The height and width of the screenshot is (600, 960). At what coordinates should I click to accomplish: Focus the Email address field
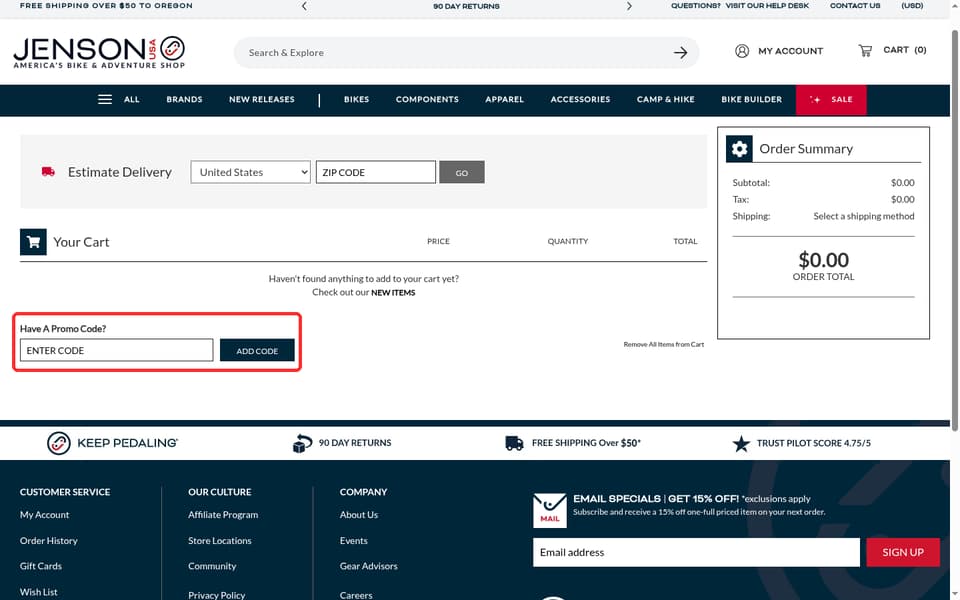click(x=696, y=552)
